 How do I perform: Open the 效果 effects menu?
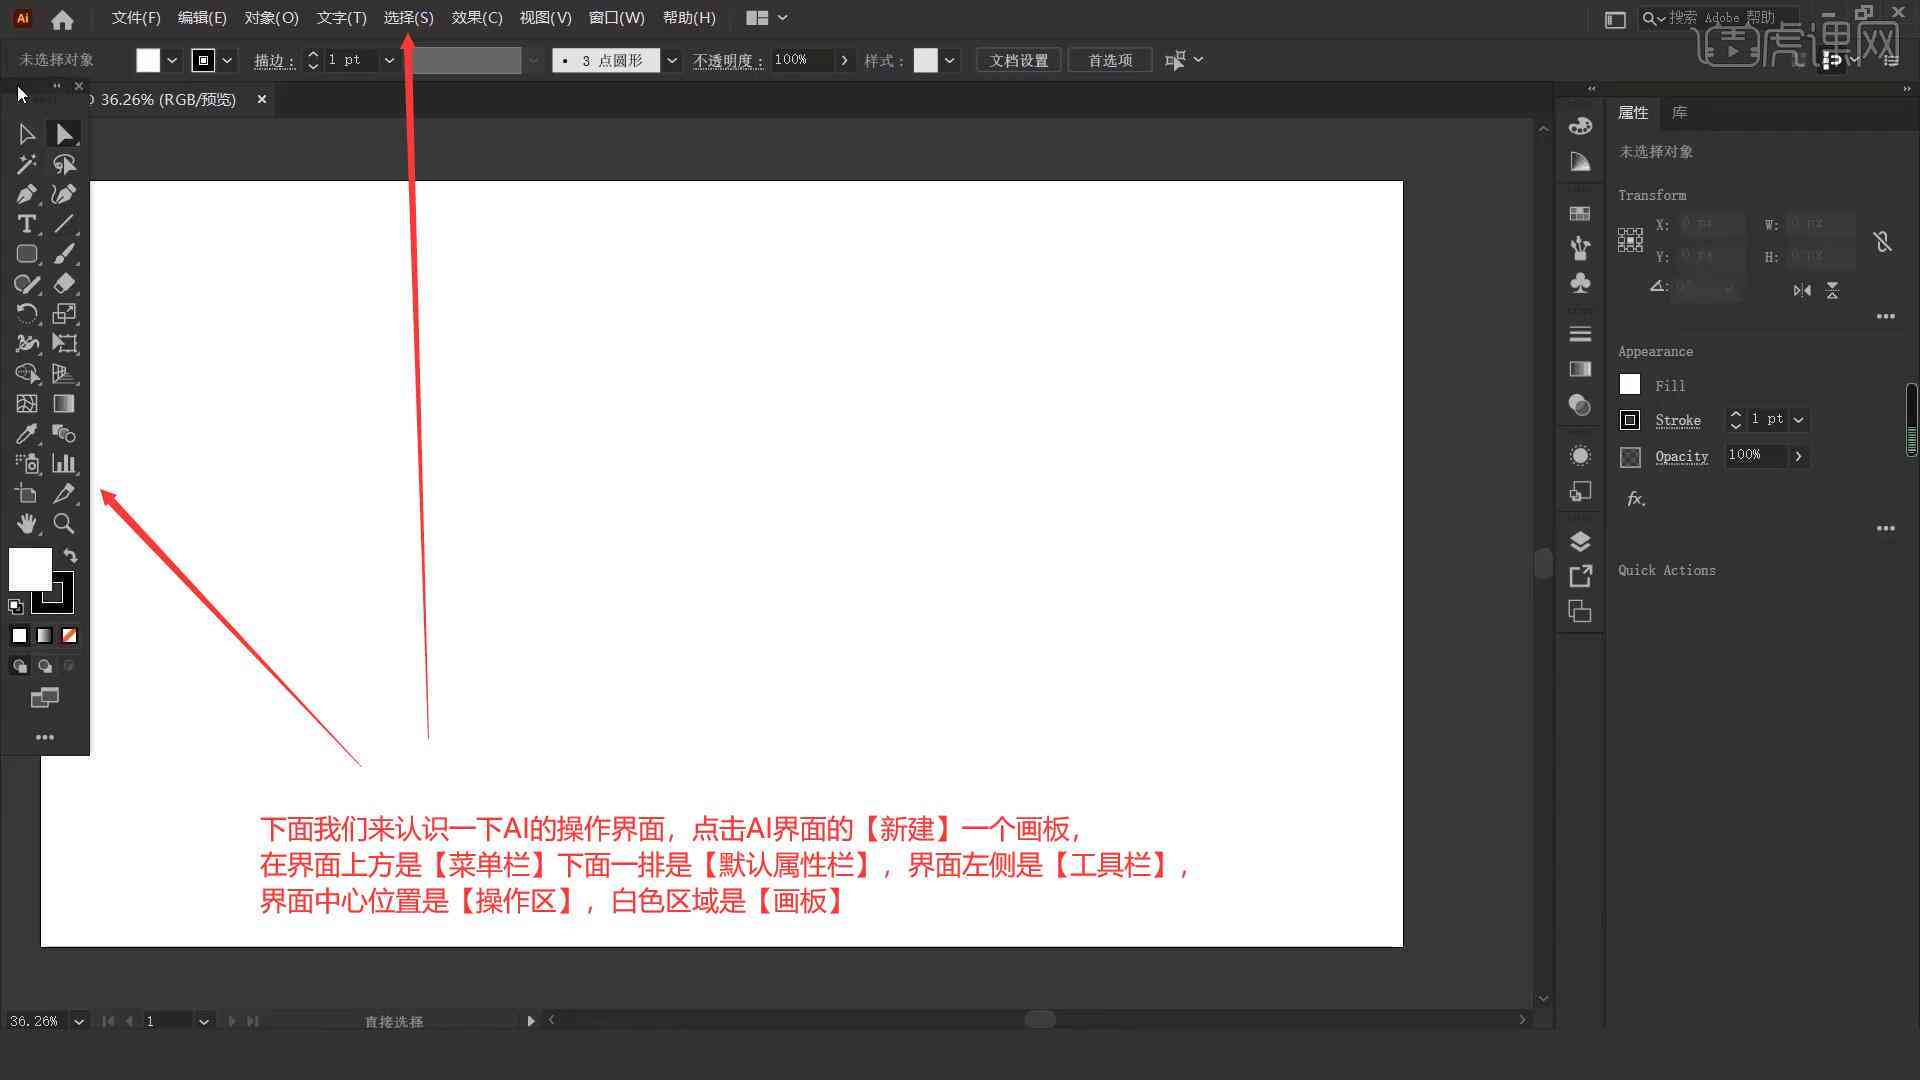(x=477, y=17)
